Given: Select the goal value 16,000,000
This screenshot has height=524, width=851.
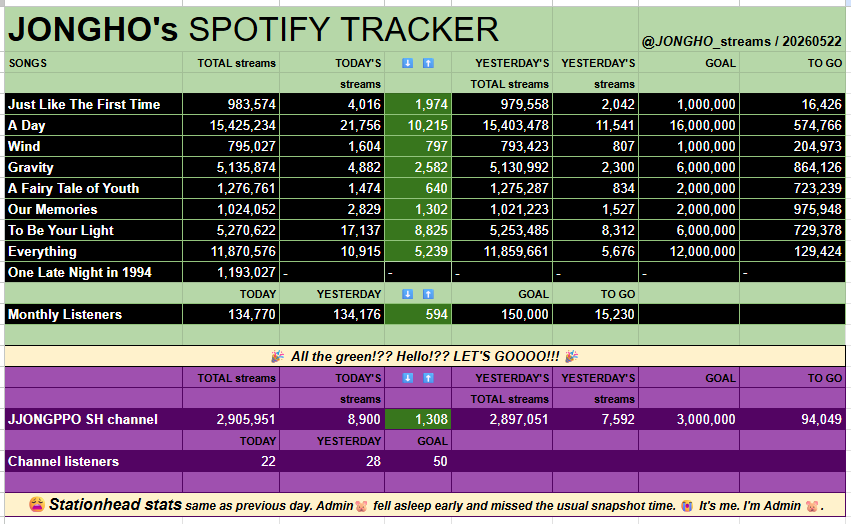Looking at the screenshot, I should (x=689, y=125).
